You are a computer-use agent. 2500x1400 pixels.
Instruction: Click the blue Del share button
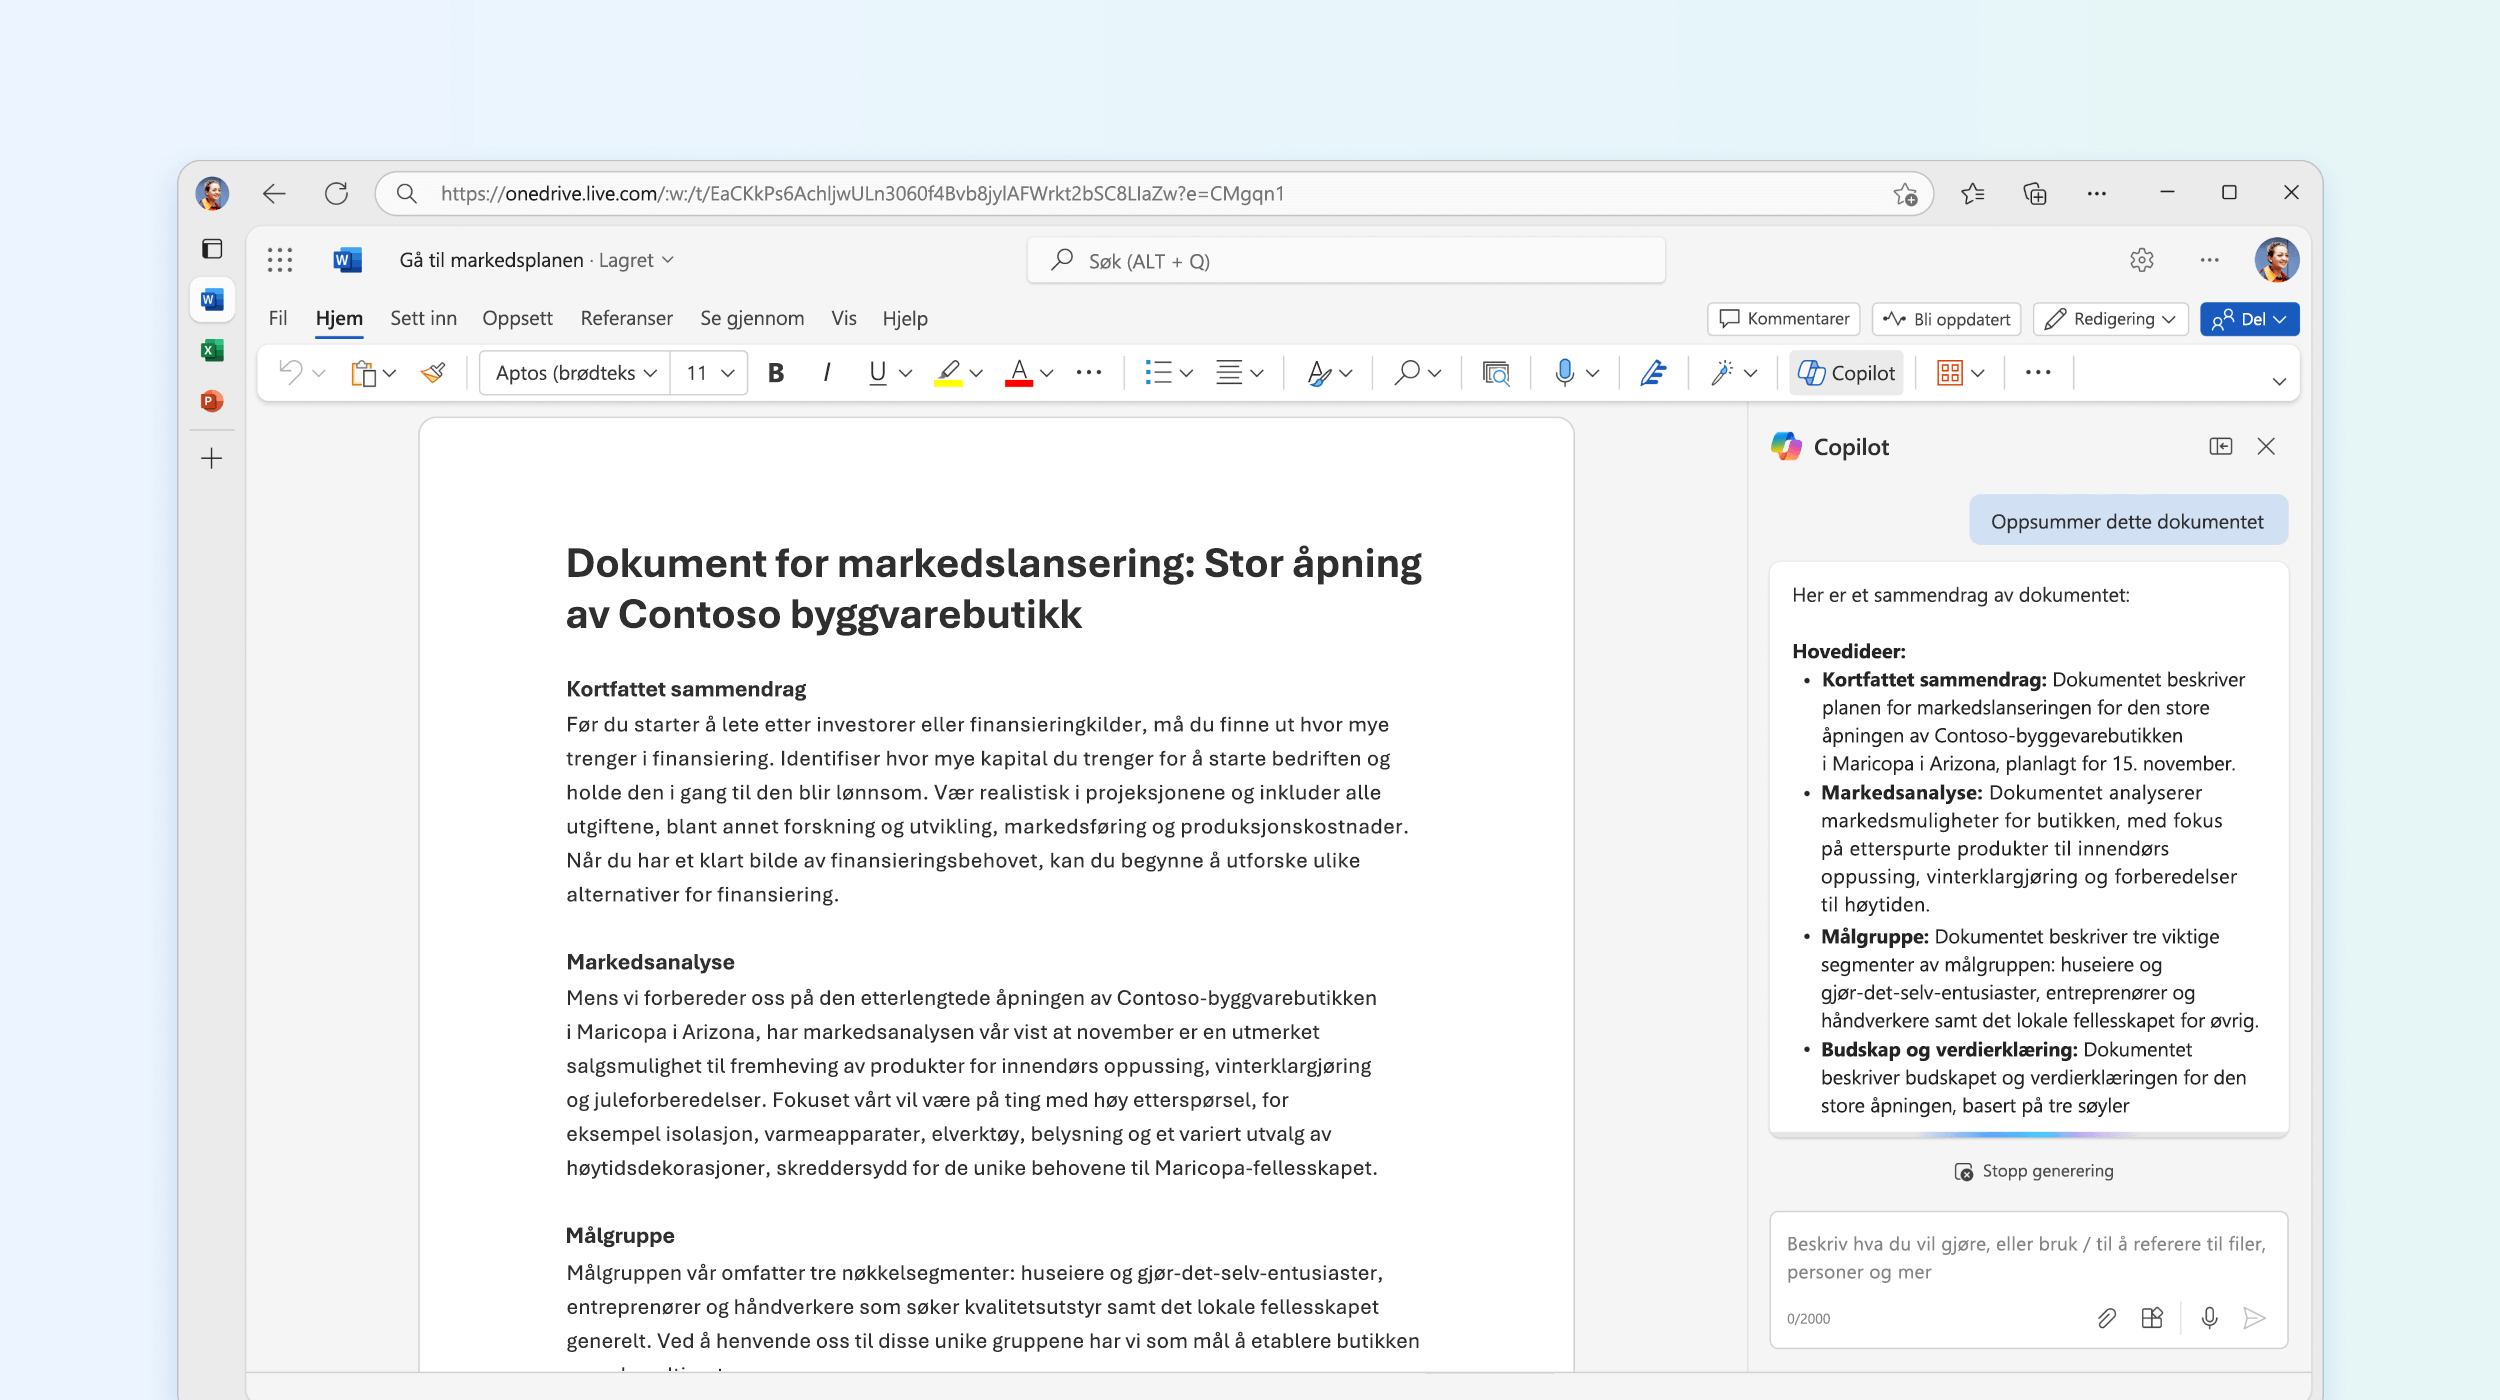point(2249,319)
